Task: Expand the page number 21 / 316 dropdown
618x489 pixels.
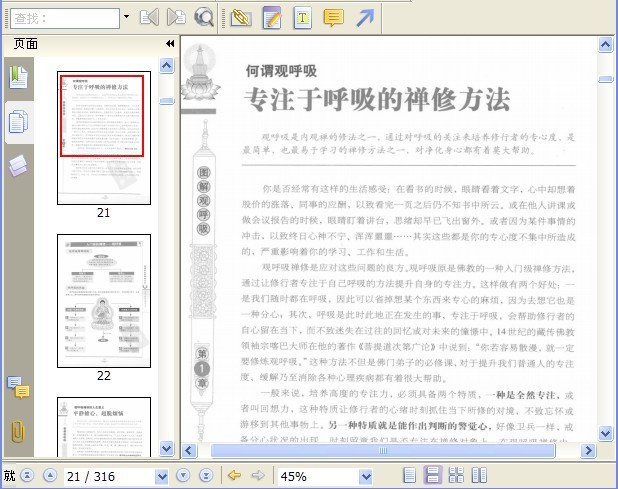Action: 162,477
